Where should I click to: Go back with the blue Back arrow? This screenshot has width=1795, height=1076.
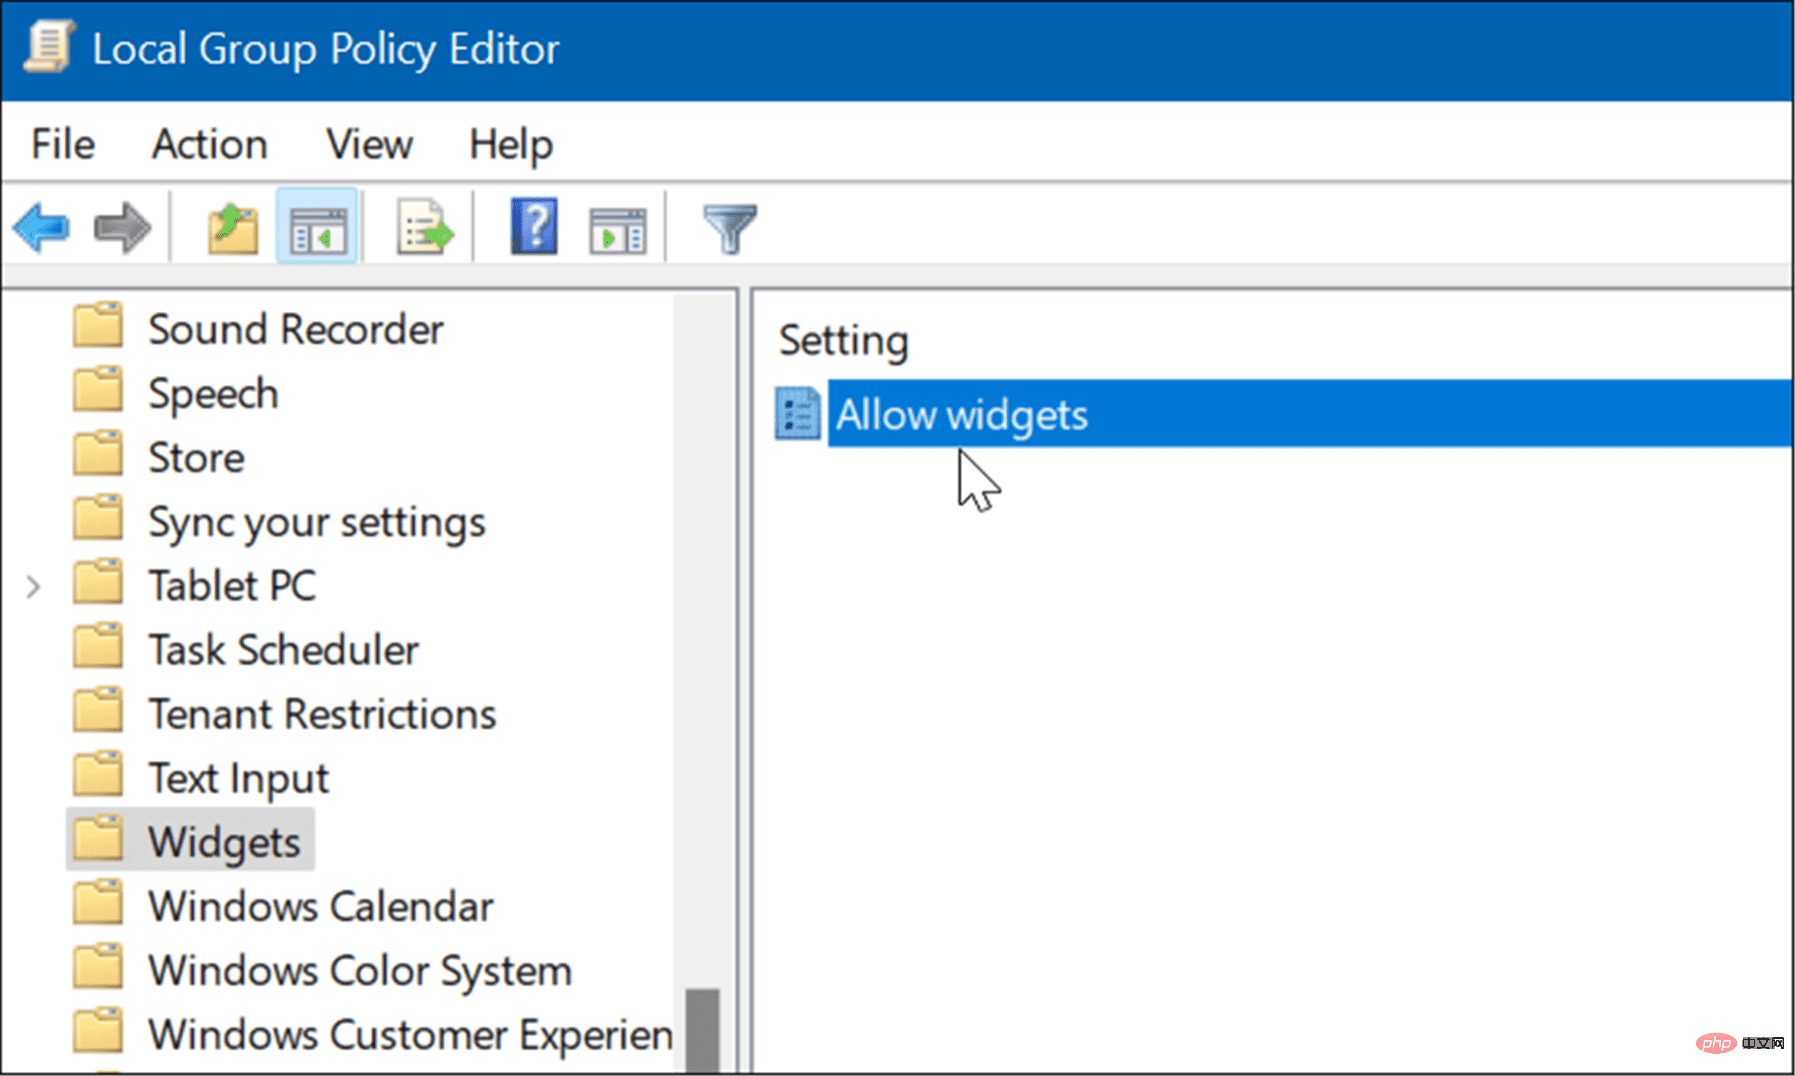pos(42,228)
